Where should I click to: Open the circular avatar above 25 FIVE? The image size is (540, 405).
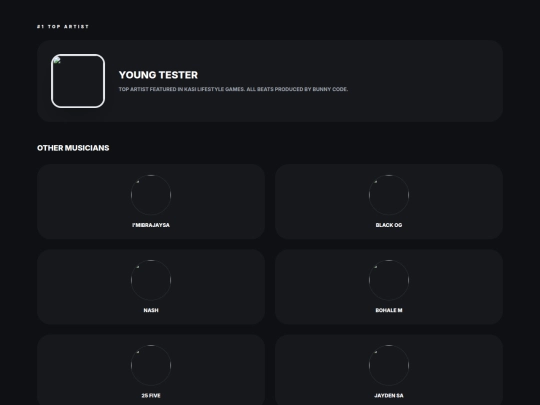151,365
